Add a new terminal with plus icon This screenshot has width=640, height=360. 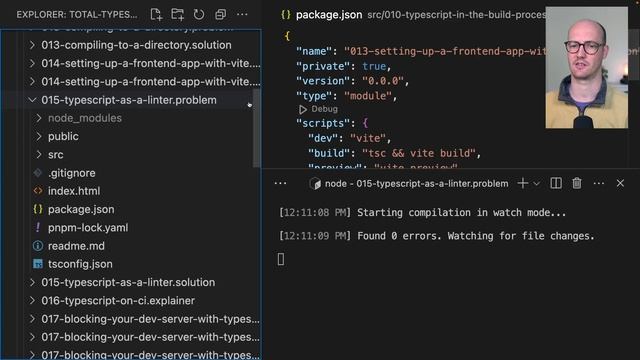(x=522, y=184)
